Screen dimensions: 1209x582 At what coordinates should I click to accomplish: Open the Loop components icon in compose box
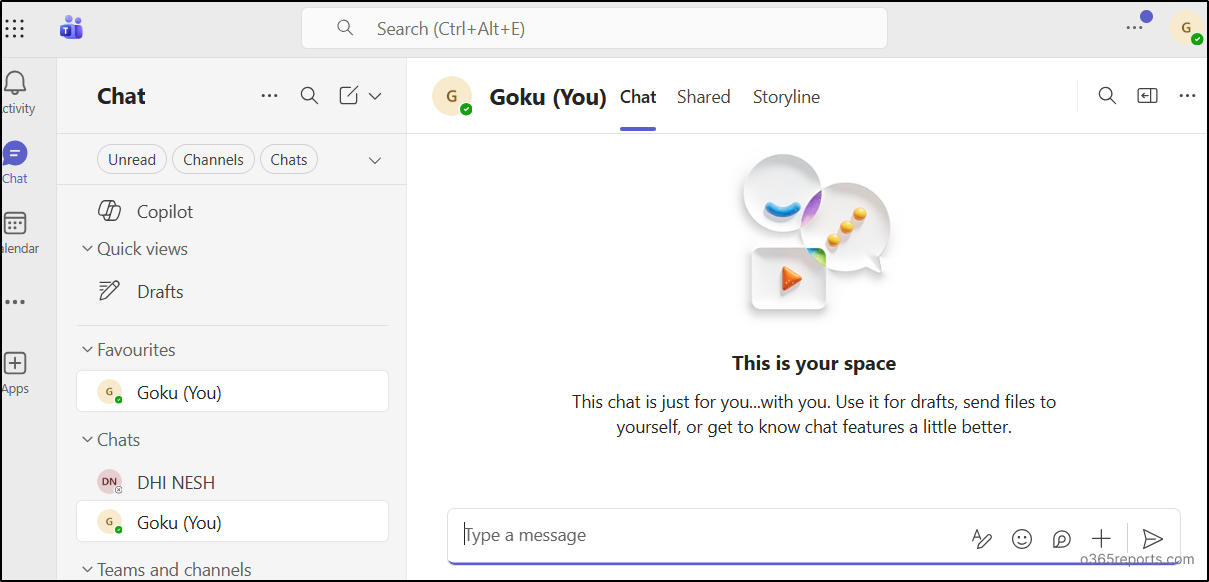[x=1062, y=539]
